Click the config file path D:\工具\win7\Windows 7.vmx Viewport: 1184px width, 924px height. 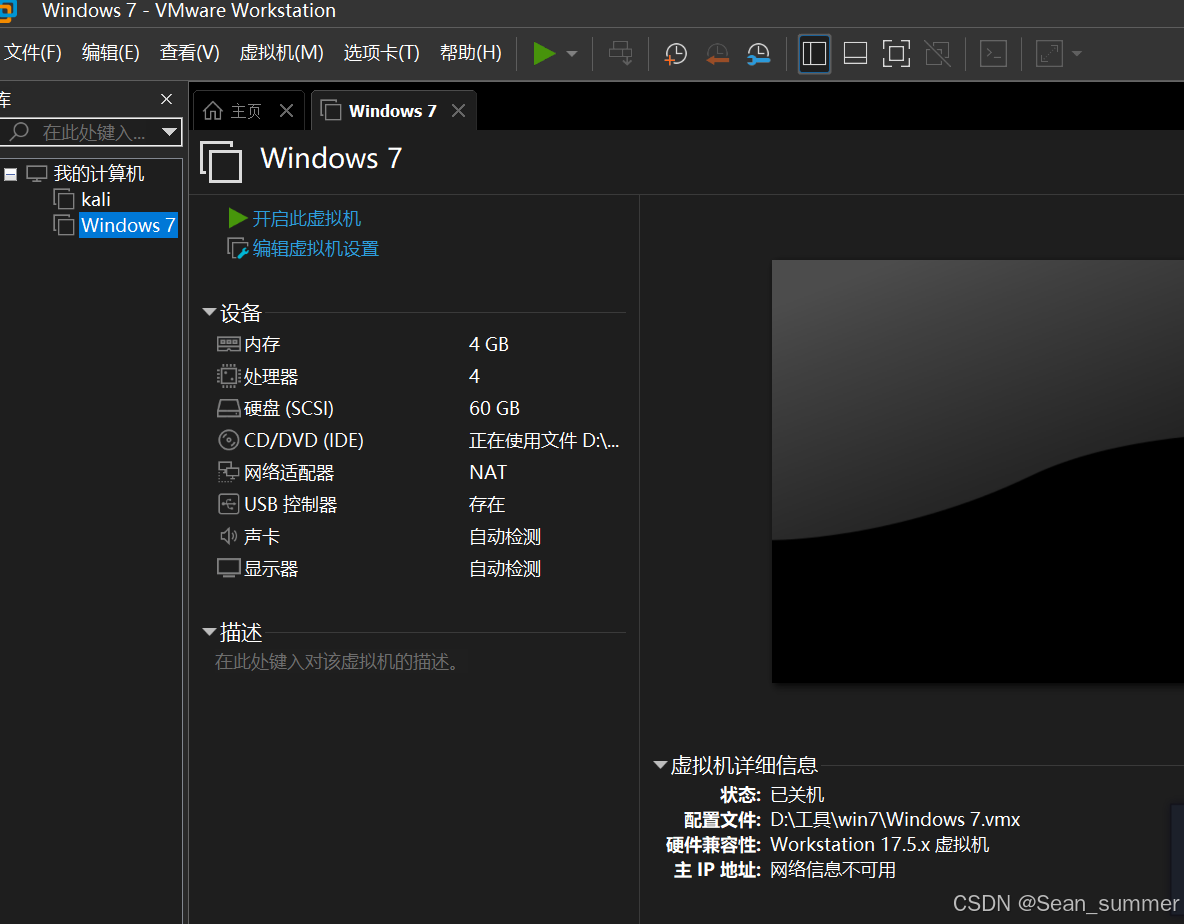click(895, 820)
